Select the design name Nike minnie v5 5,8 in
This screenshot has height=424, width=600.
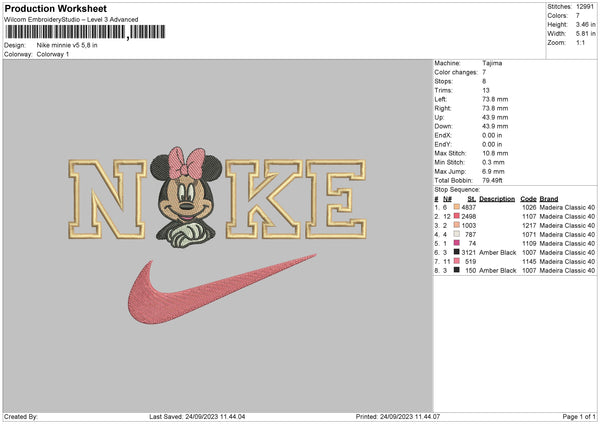67,45
